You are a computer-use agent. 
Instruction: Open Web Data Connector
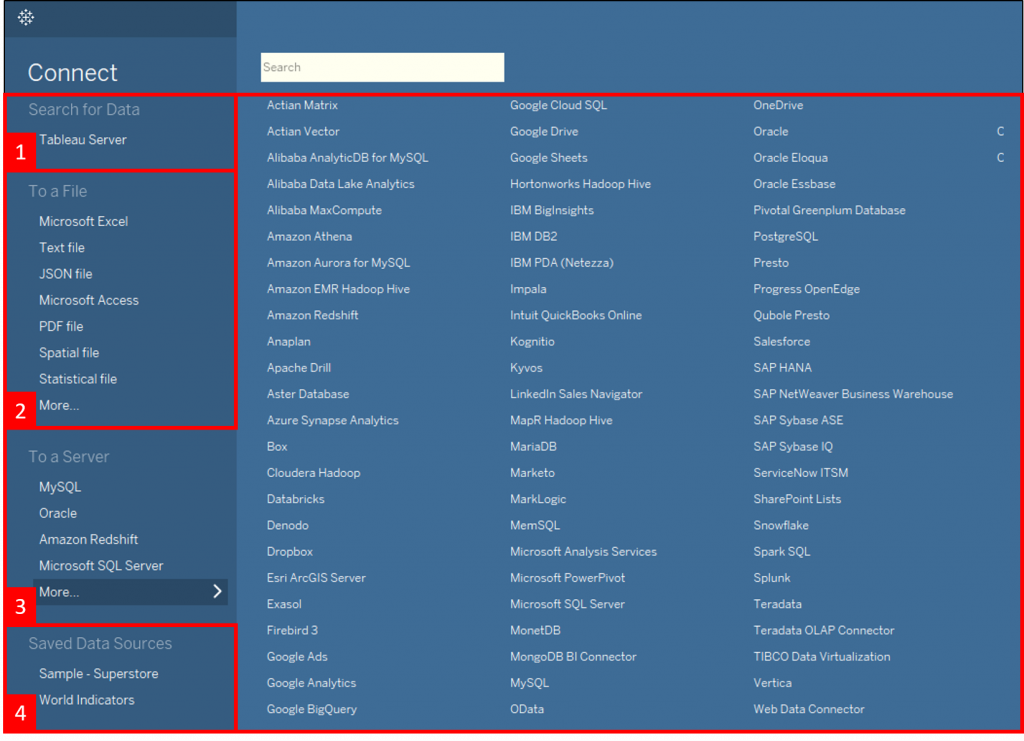808,709
